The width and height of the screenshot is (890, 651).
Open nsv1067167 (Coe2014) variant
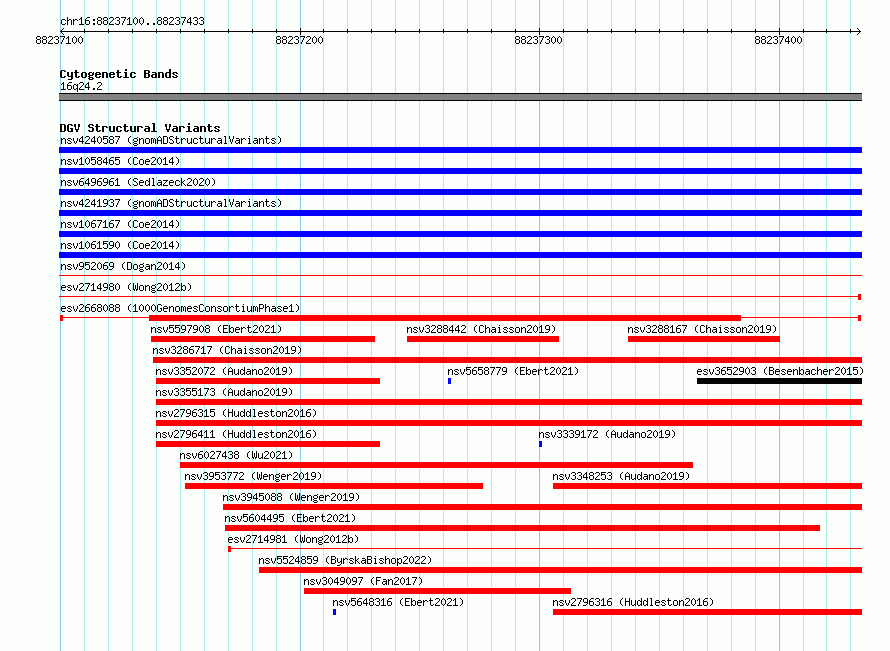coord(120,224)
